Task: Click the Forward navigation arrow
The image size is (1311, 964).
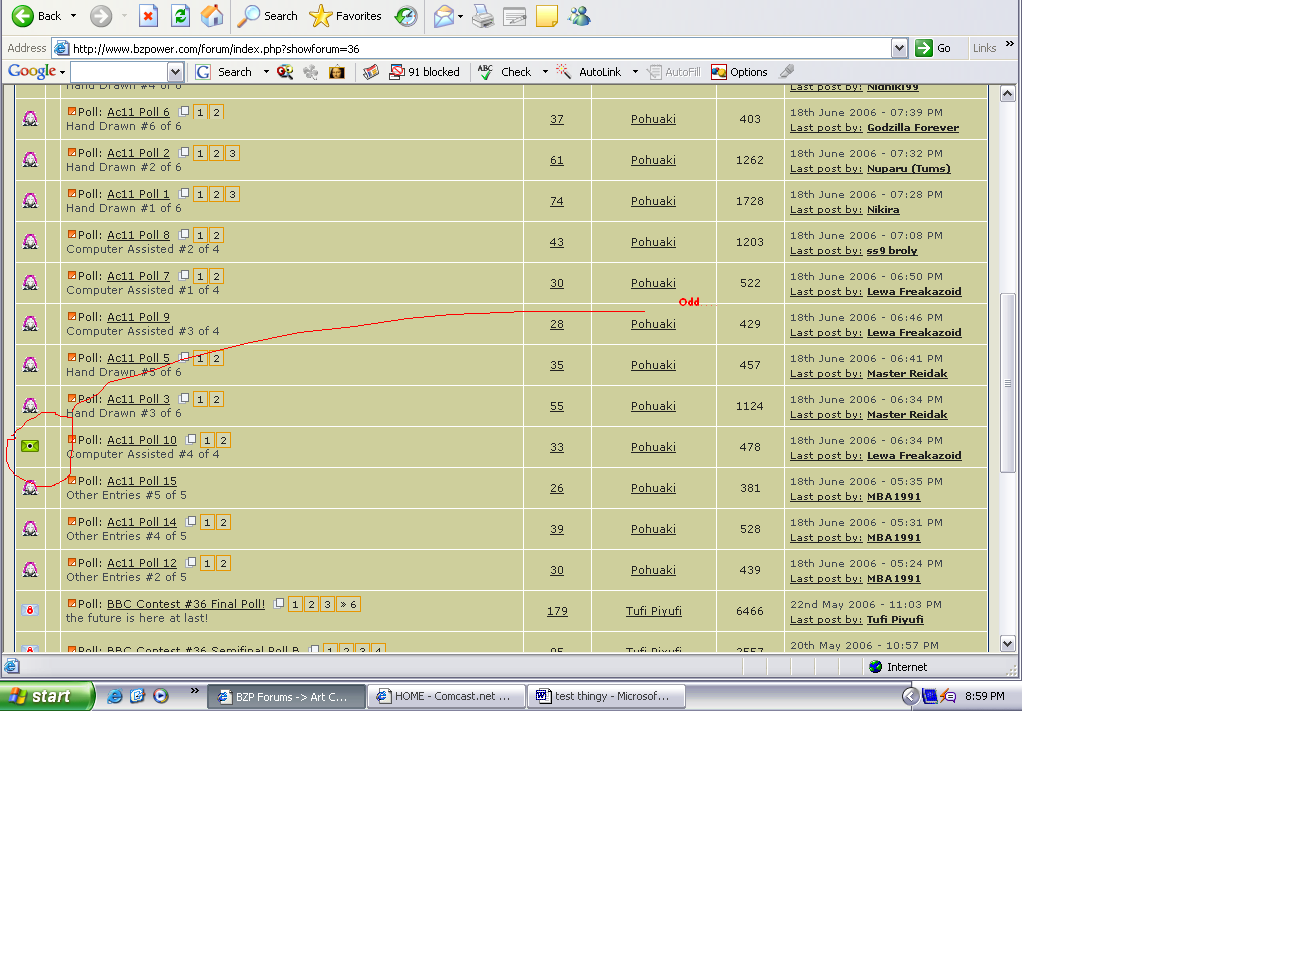Action: [100, 16]
